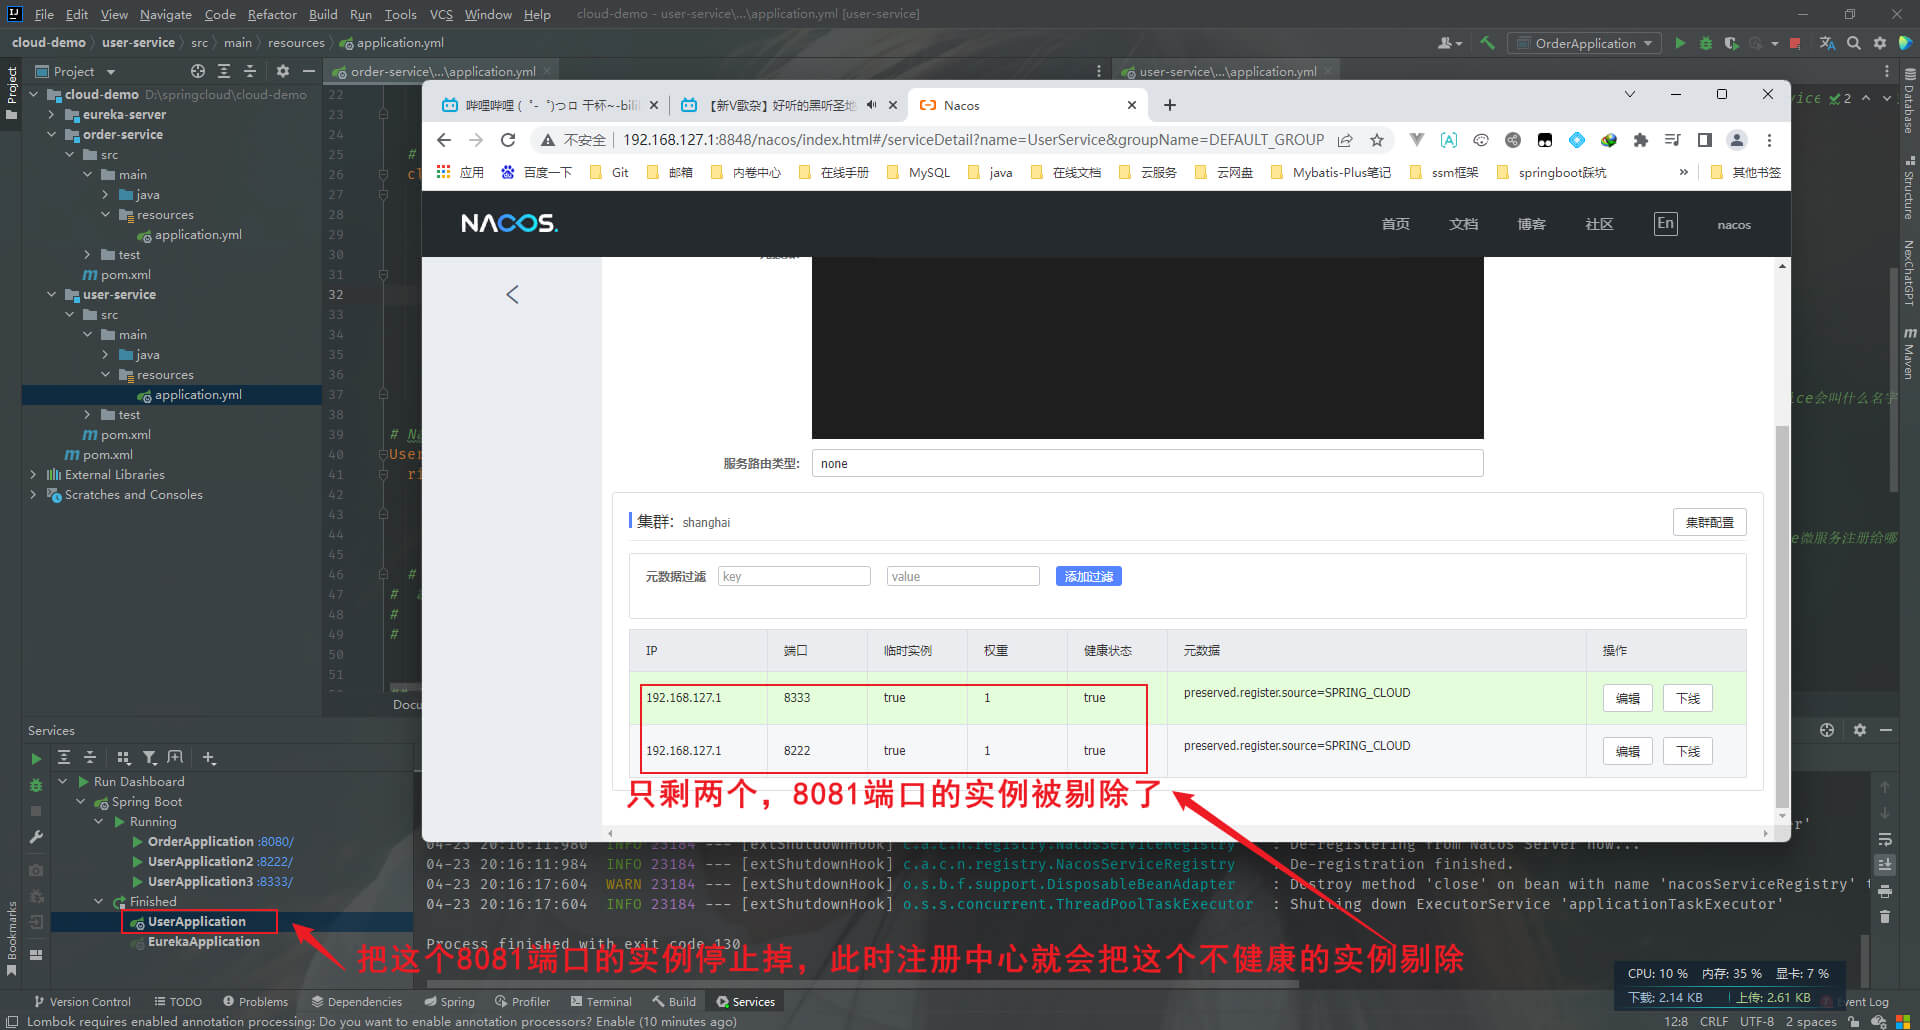Toggle the browser side panel icon
The image size is (1920, 1030).
1705,140
